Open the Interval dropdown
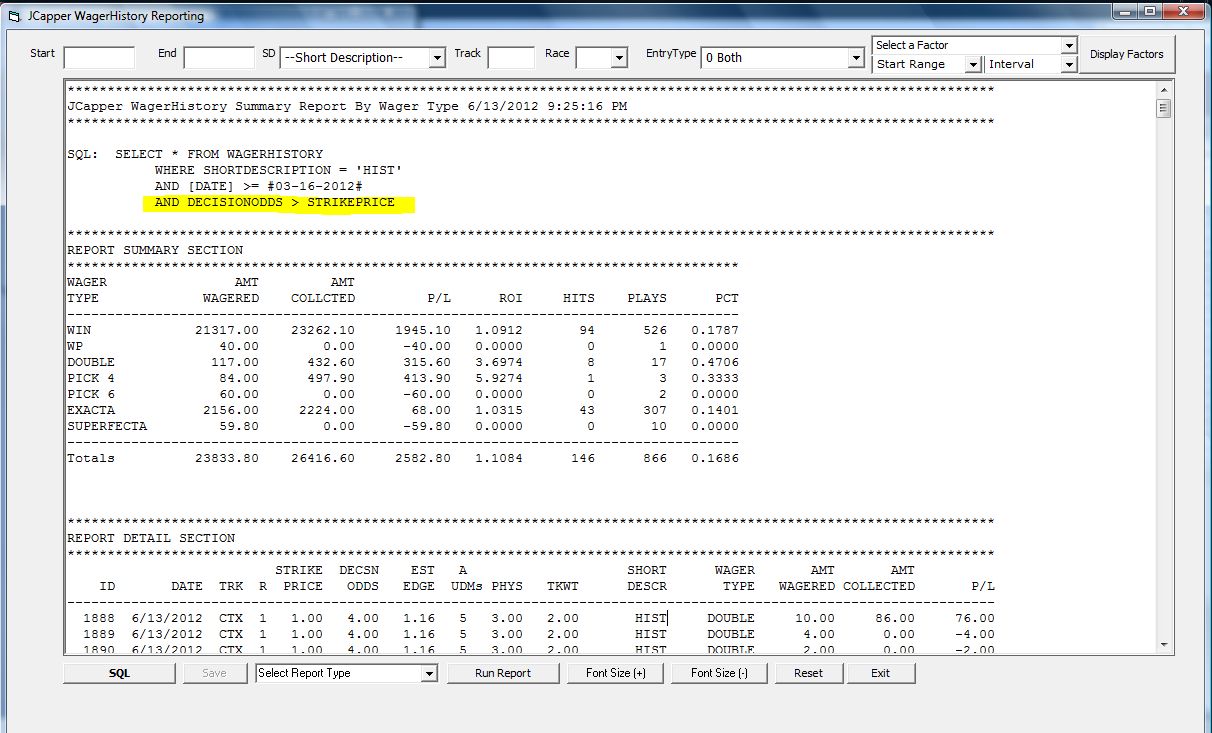1212x733 pixels. click(x=1068, y=65)
